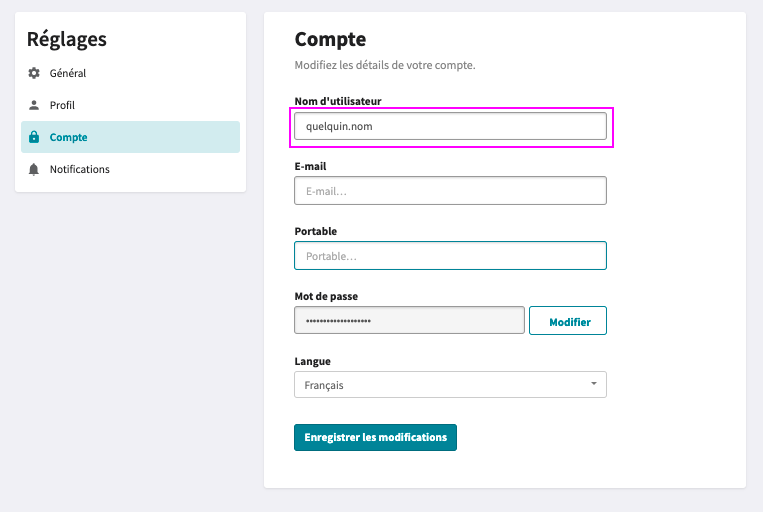Click the Compte page heading
The image size is (763, 512).
tap(330, 39)
